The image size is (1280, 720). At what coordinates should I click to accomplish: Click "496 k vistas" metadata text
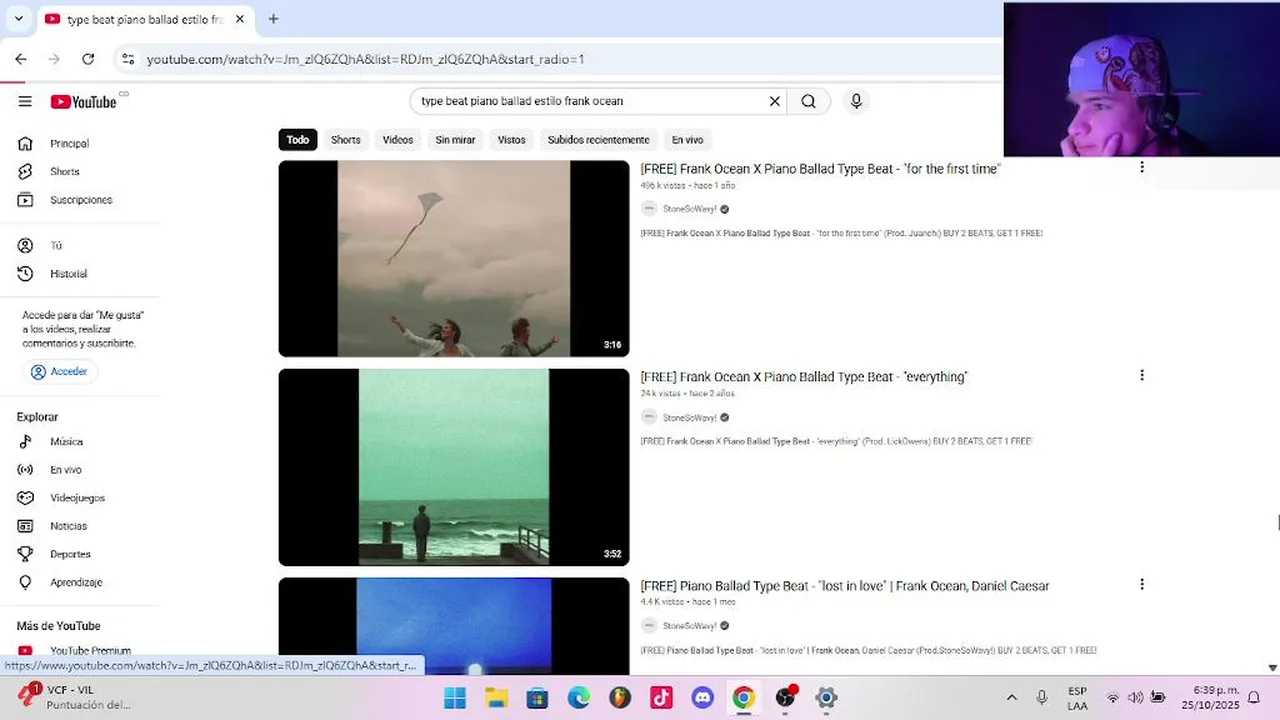(663, 185)
